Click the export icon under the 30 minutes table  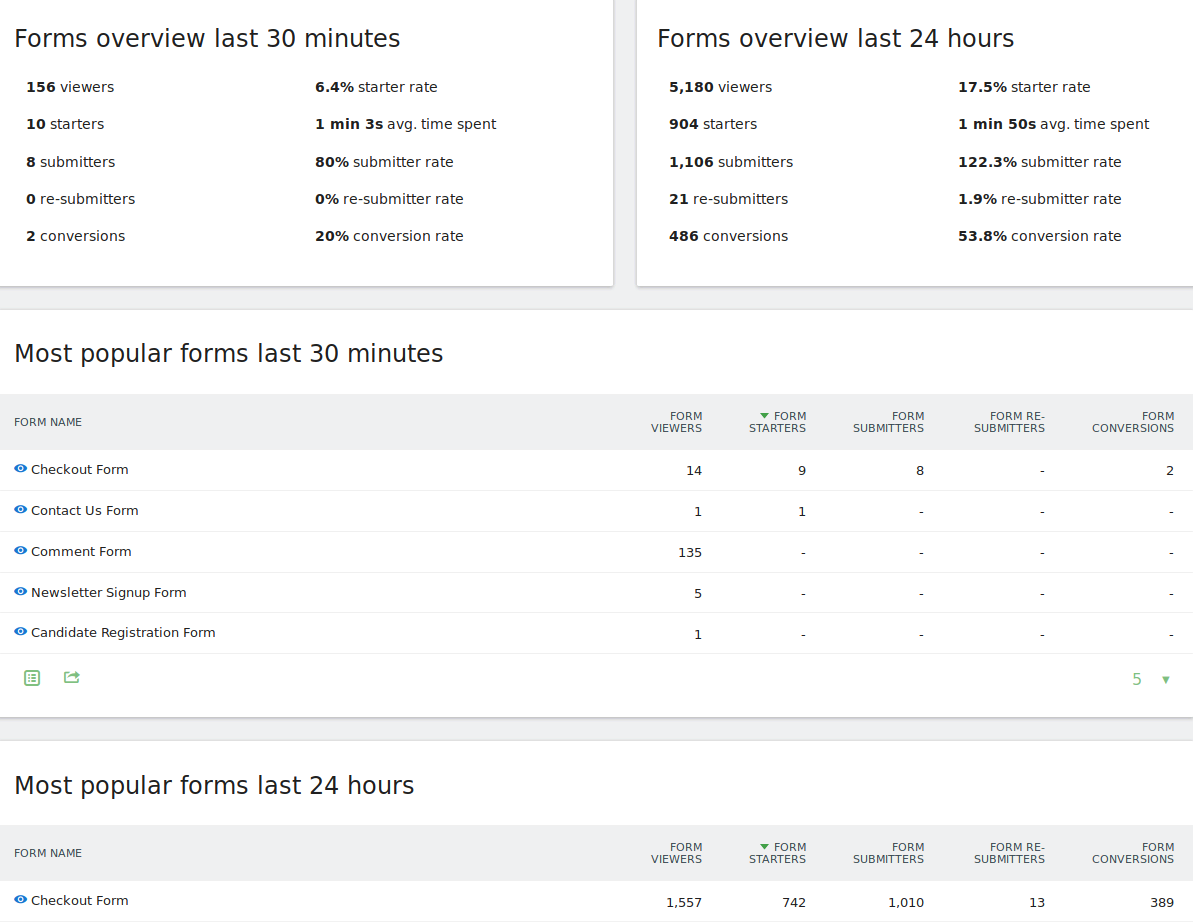coord(72,678)
